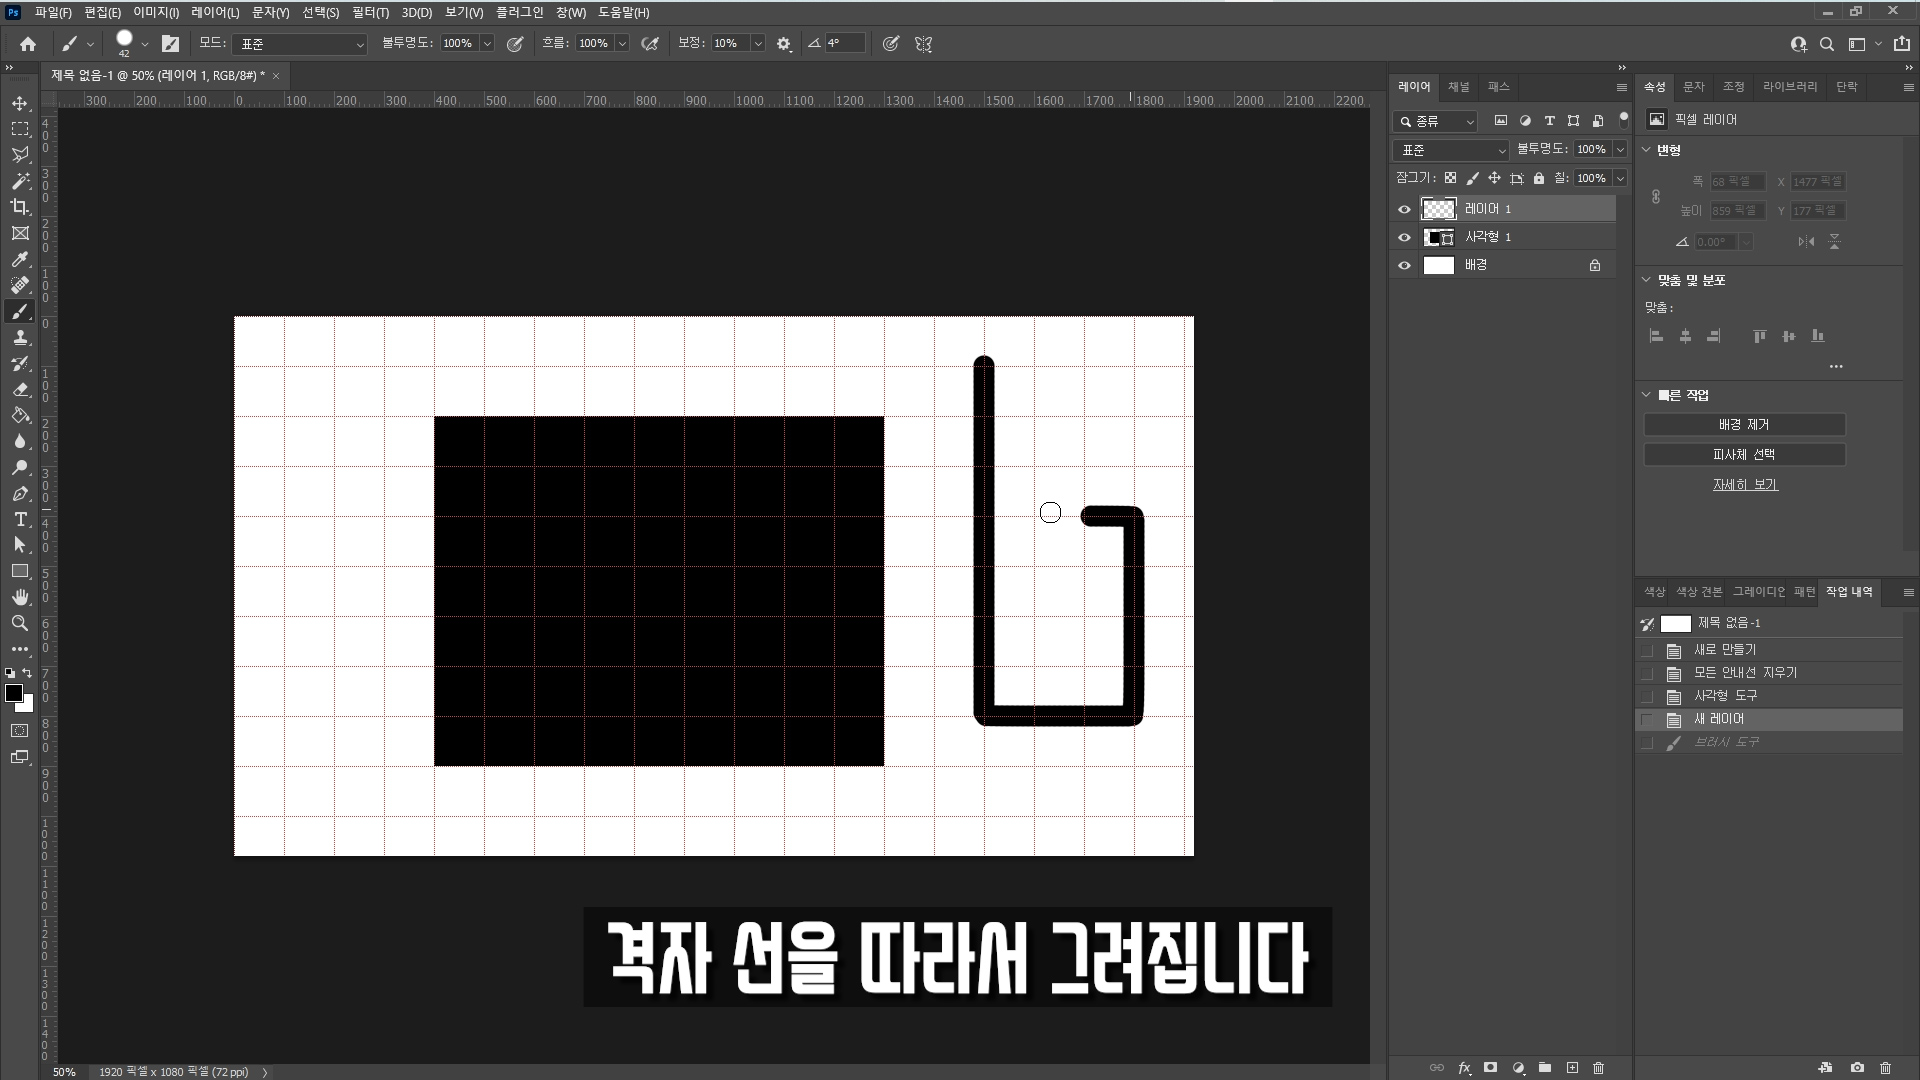1920x1080 pixels.
Task: Select the Eraser tool
Action: point(20,389)
